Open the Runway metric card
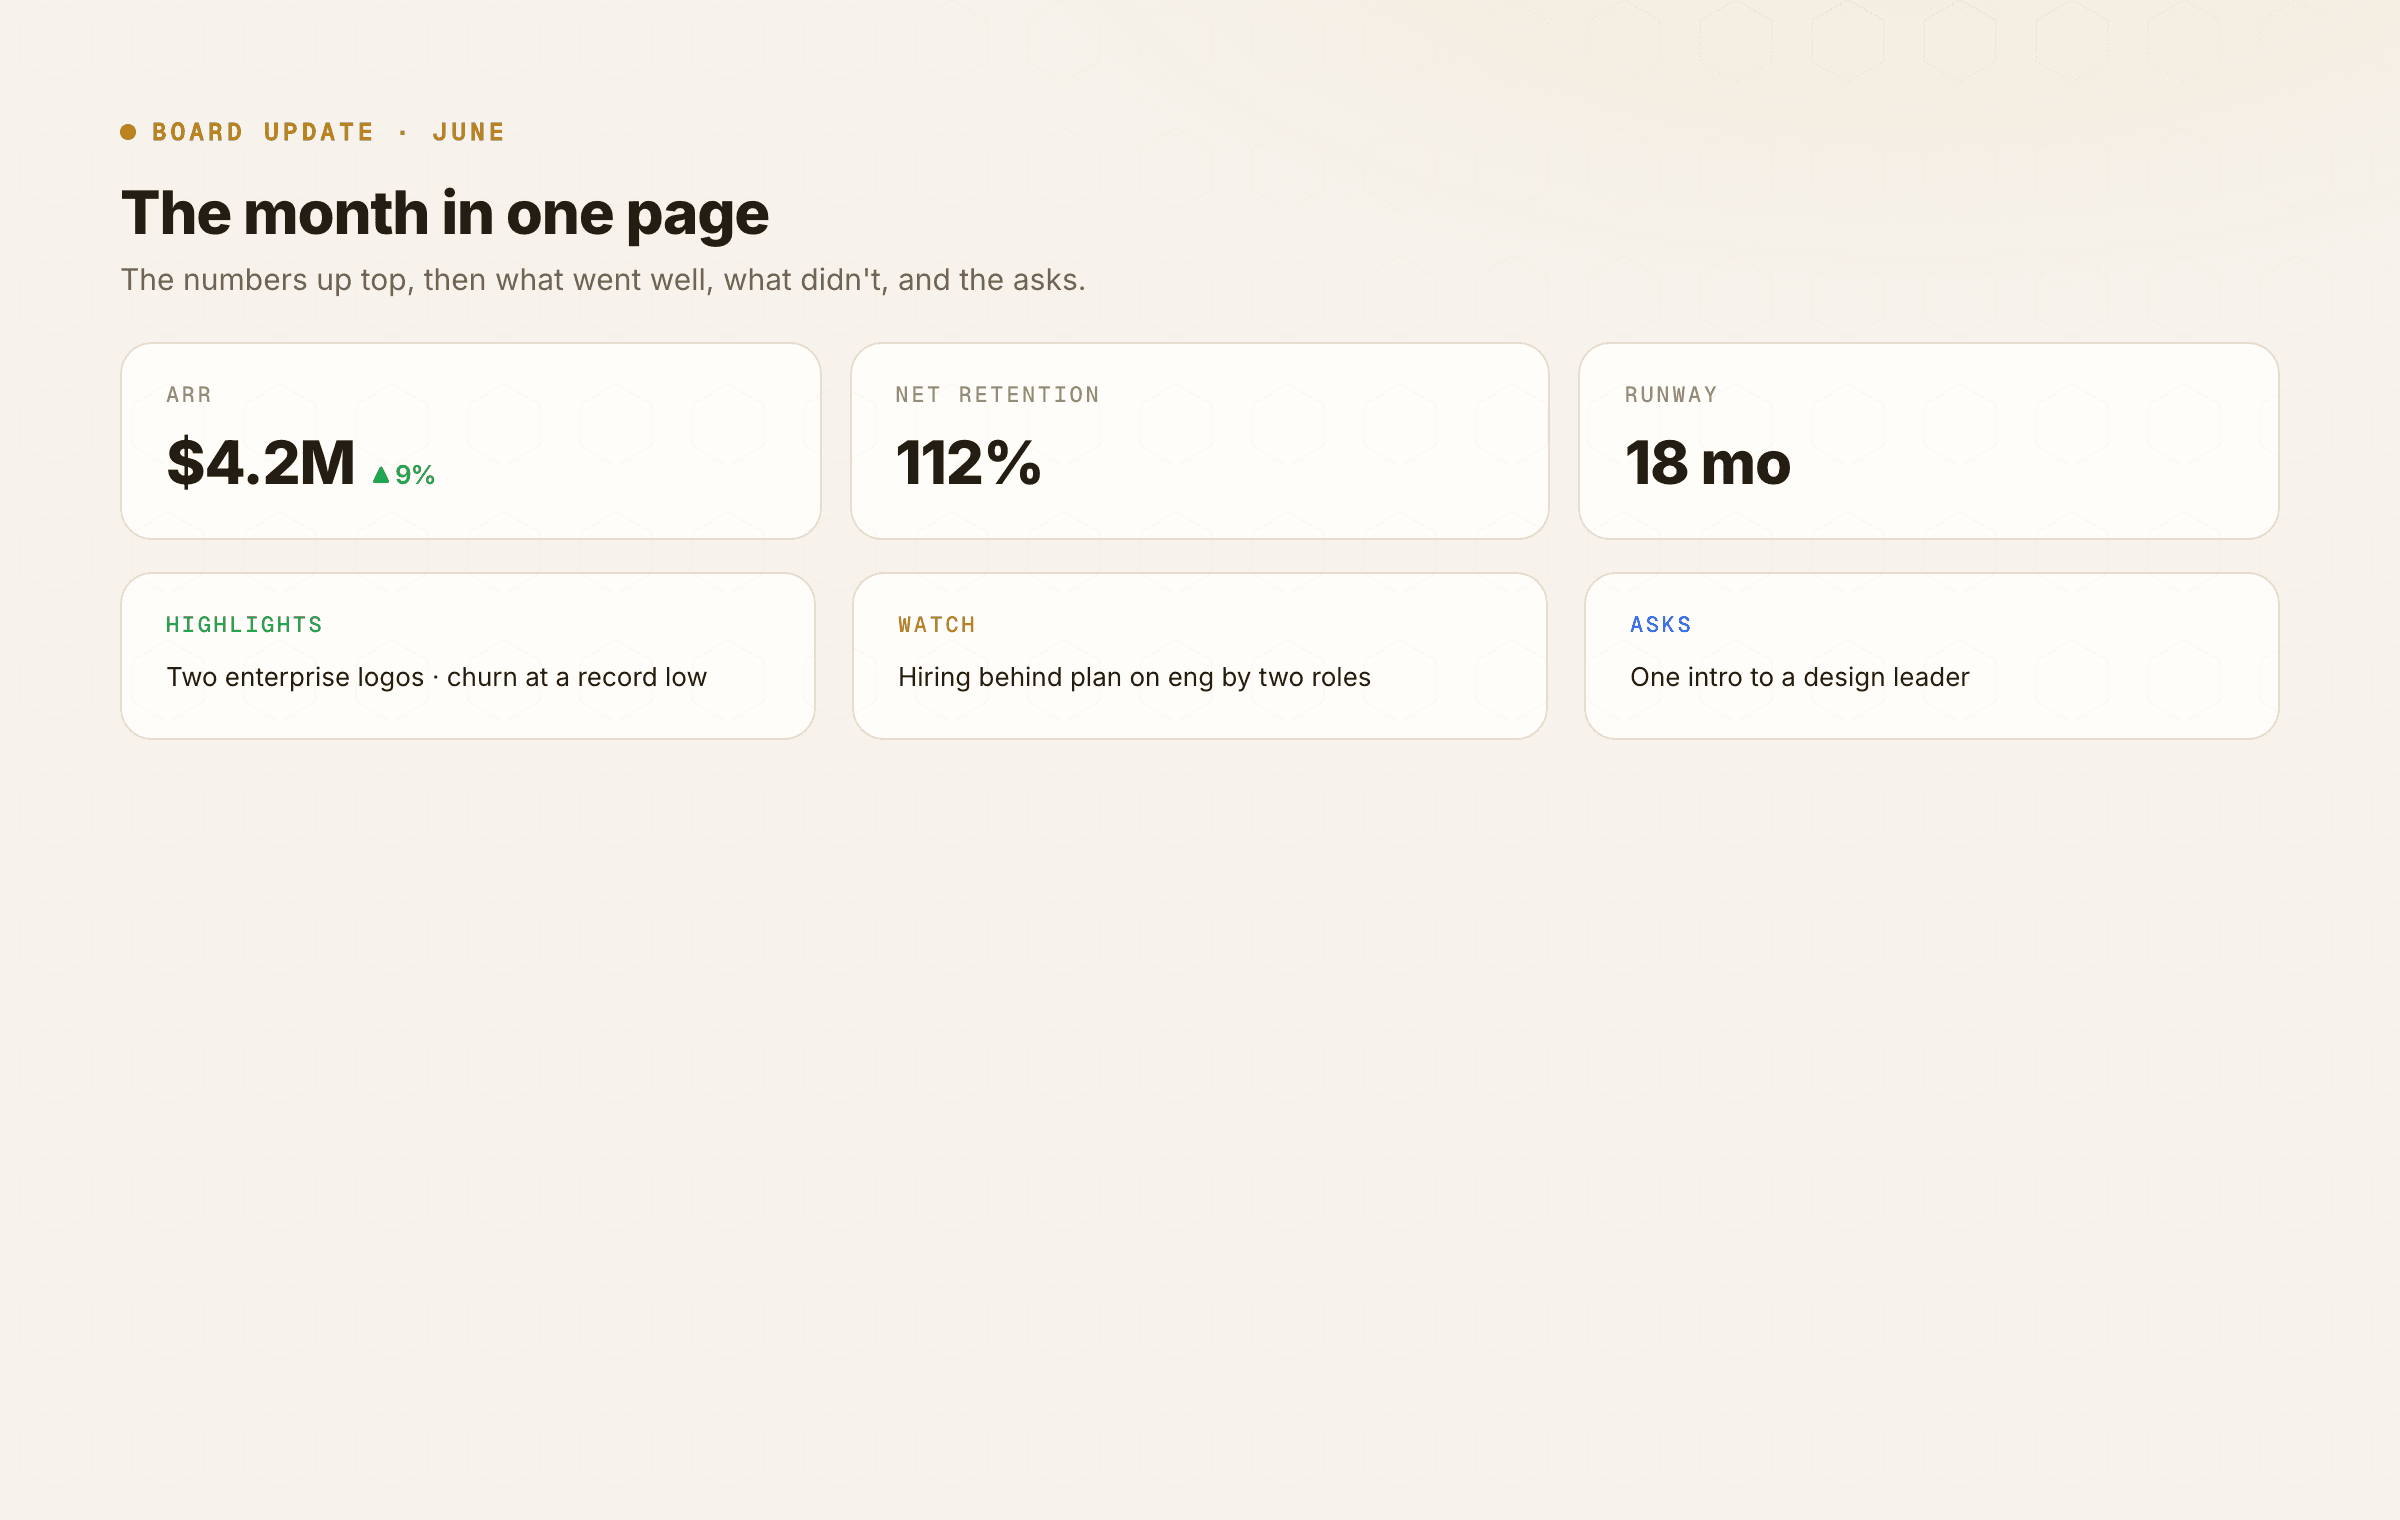The image size is (2400, 1520). [x=1929, y=441]
